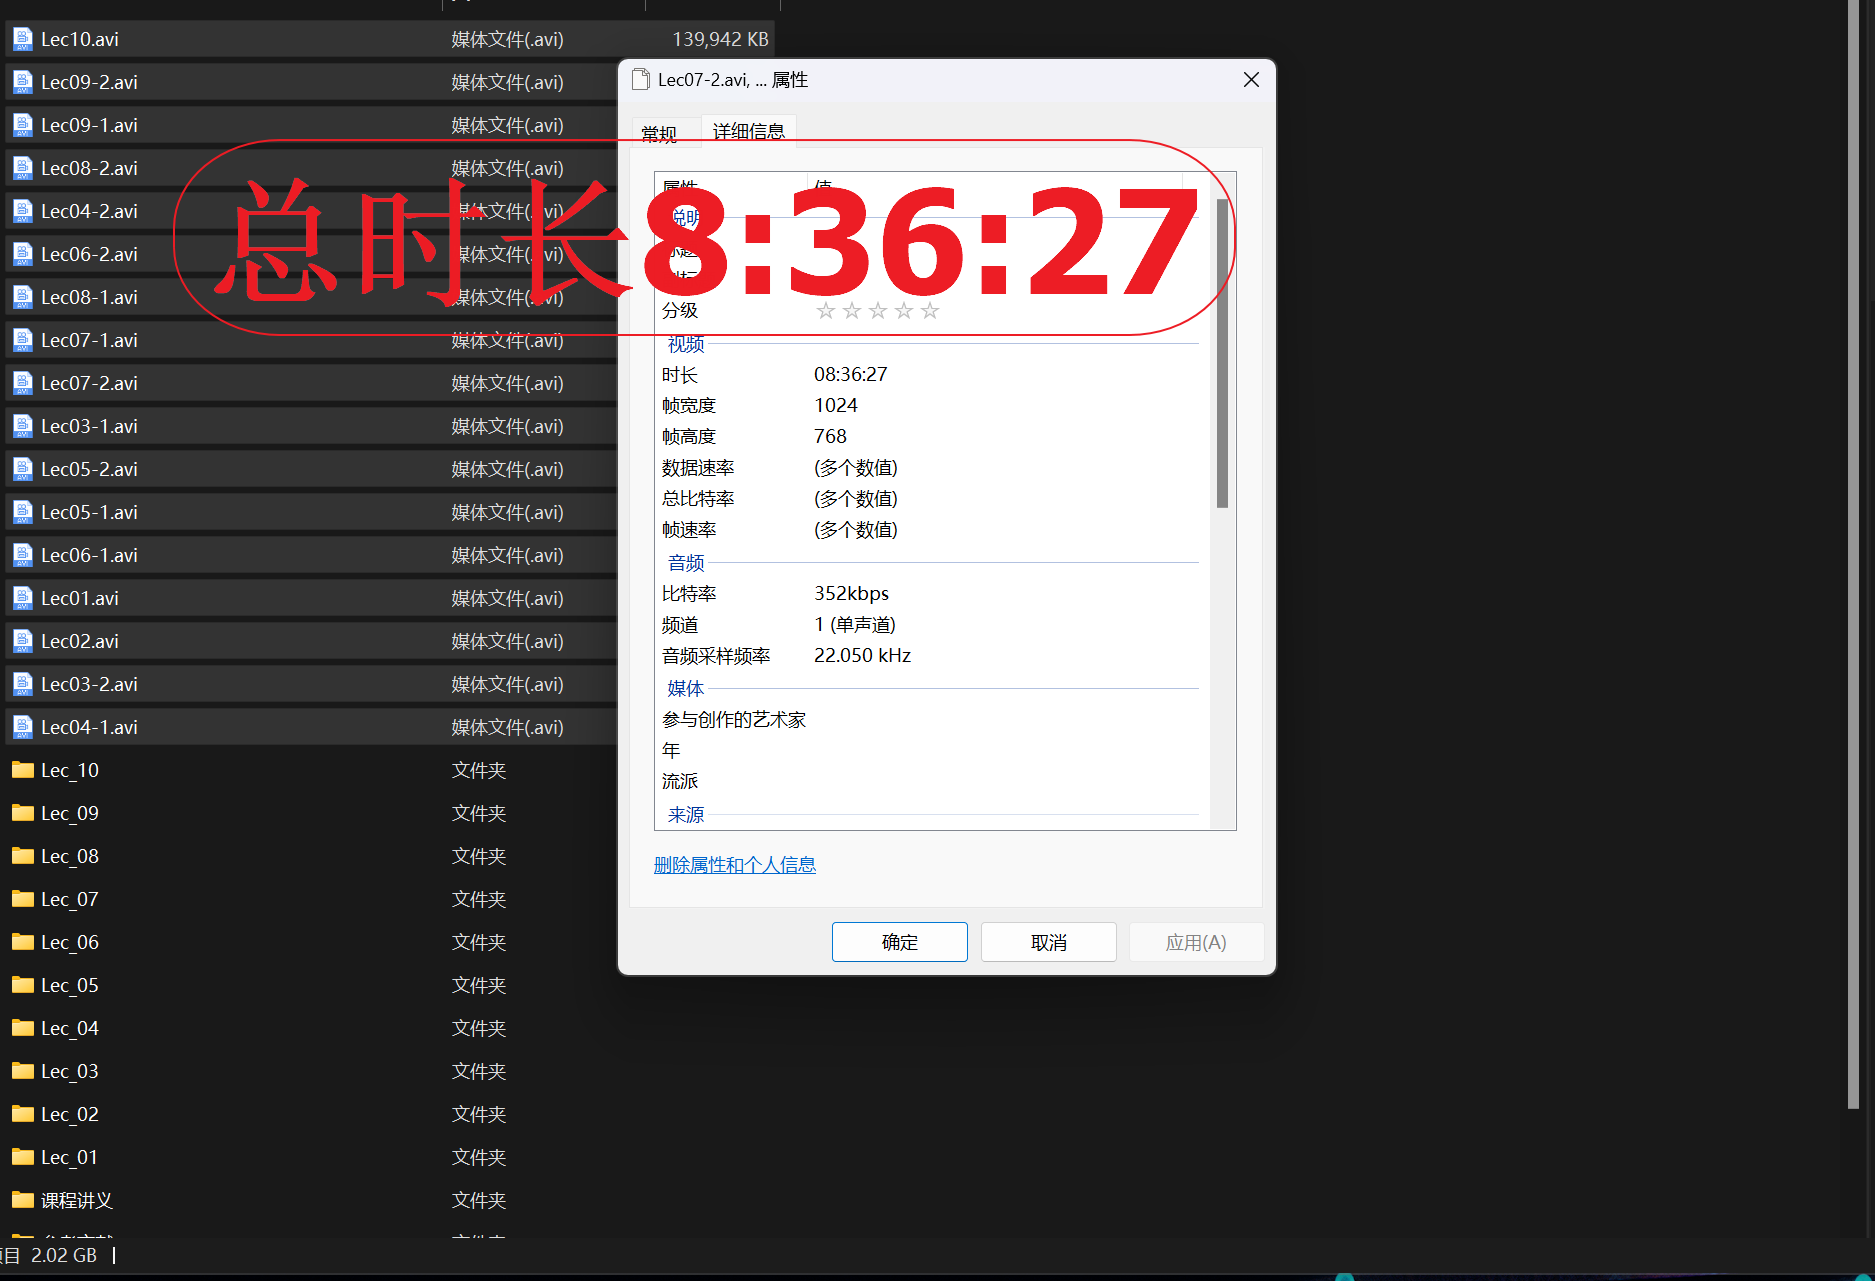Select the Lec07-2.avi file icon

(x=22, y=383)
